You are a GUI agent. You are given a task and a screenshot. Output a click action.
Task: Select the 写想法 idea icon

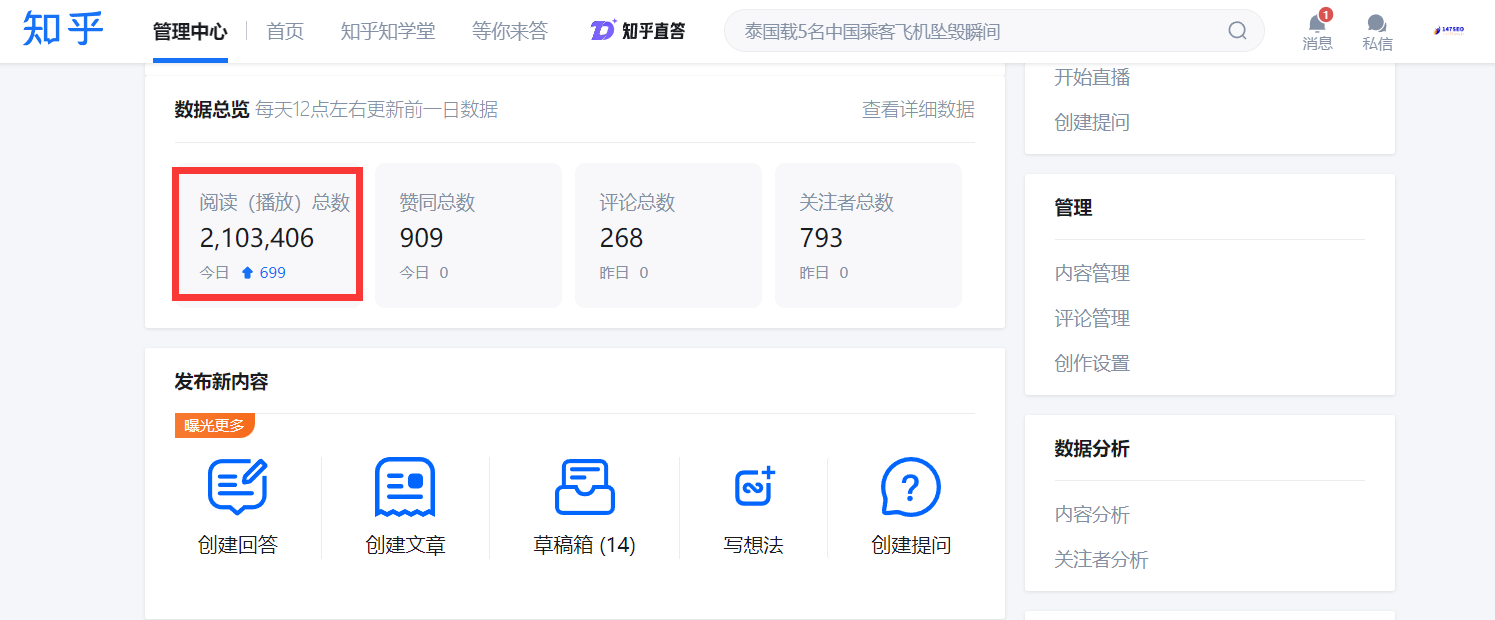pos(753,486)
